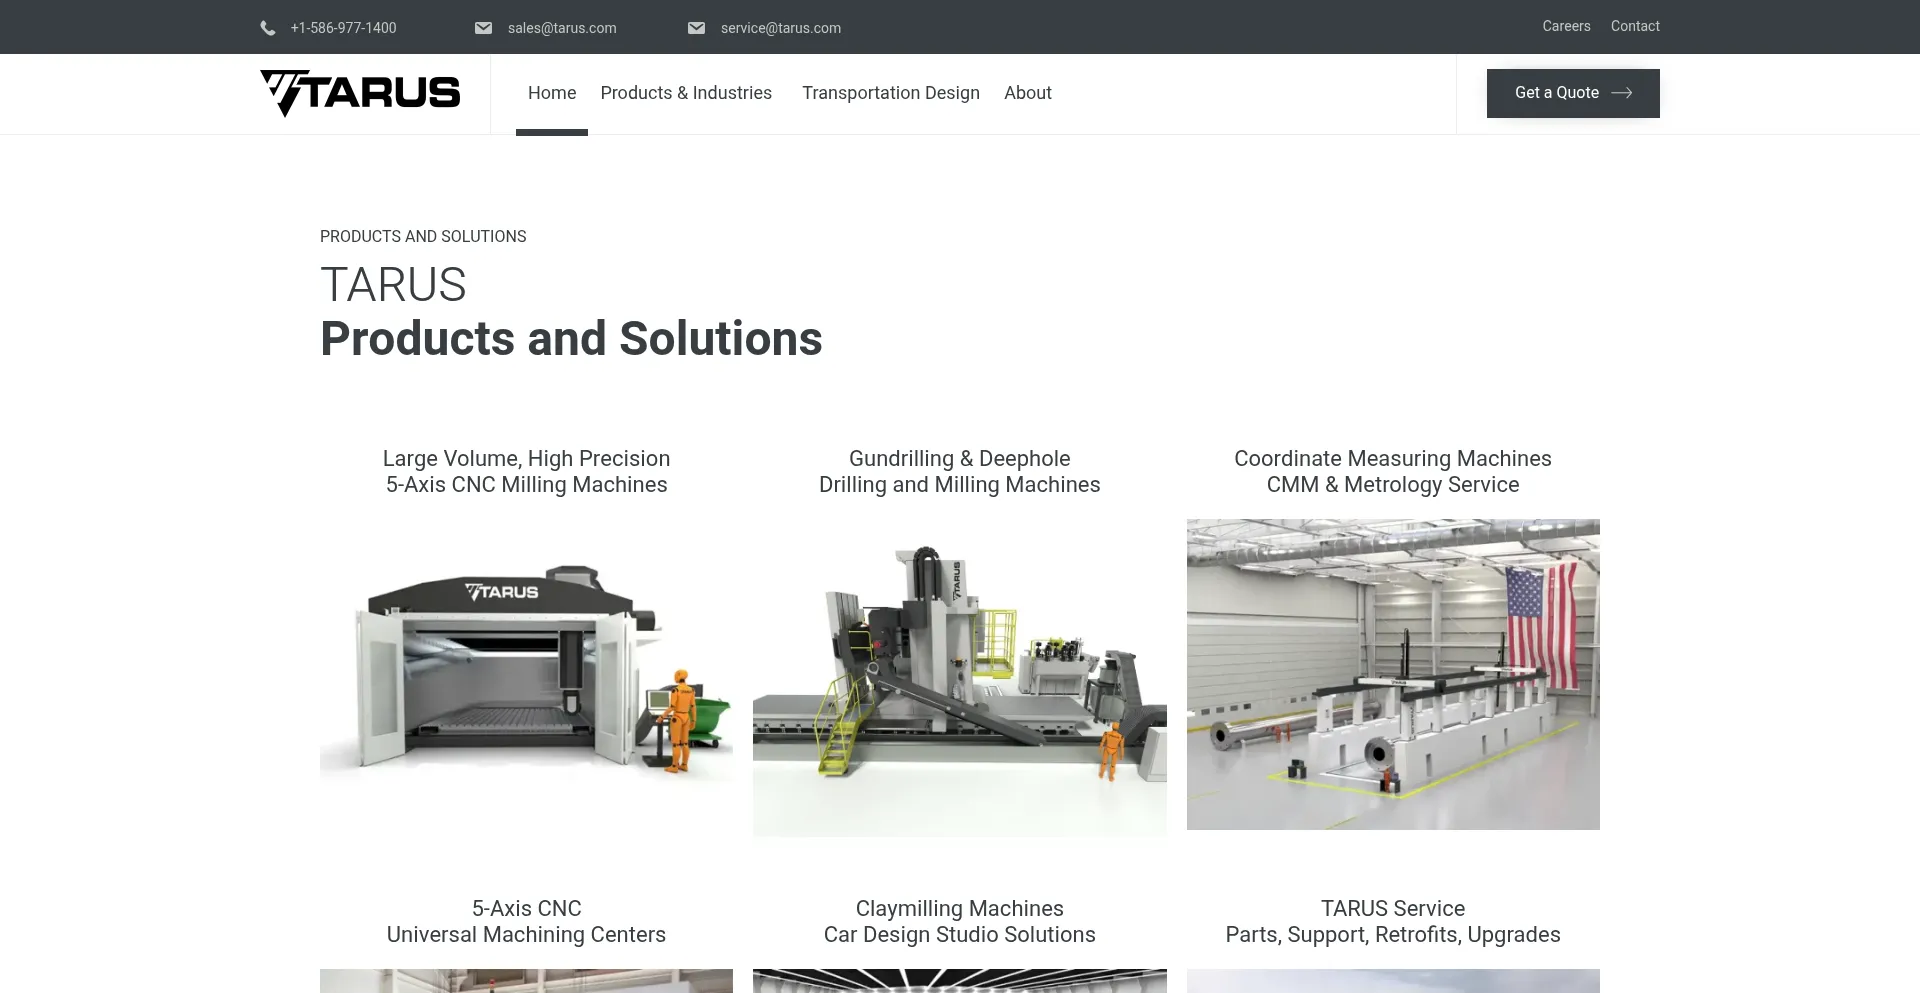Click the Products and Solutions bold heading
Screen dimensions: 1920x993
point(571,339)
